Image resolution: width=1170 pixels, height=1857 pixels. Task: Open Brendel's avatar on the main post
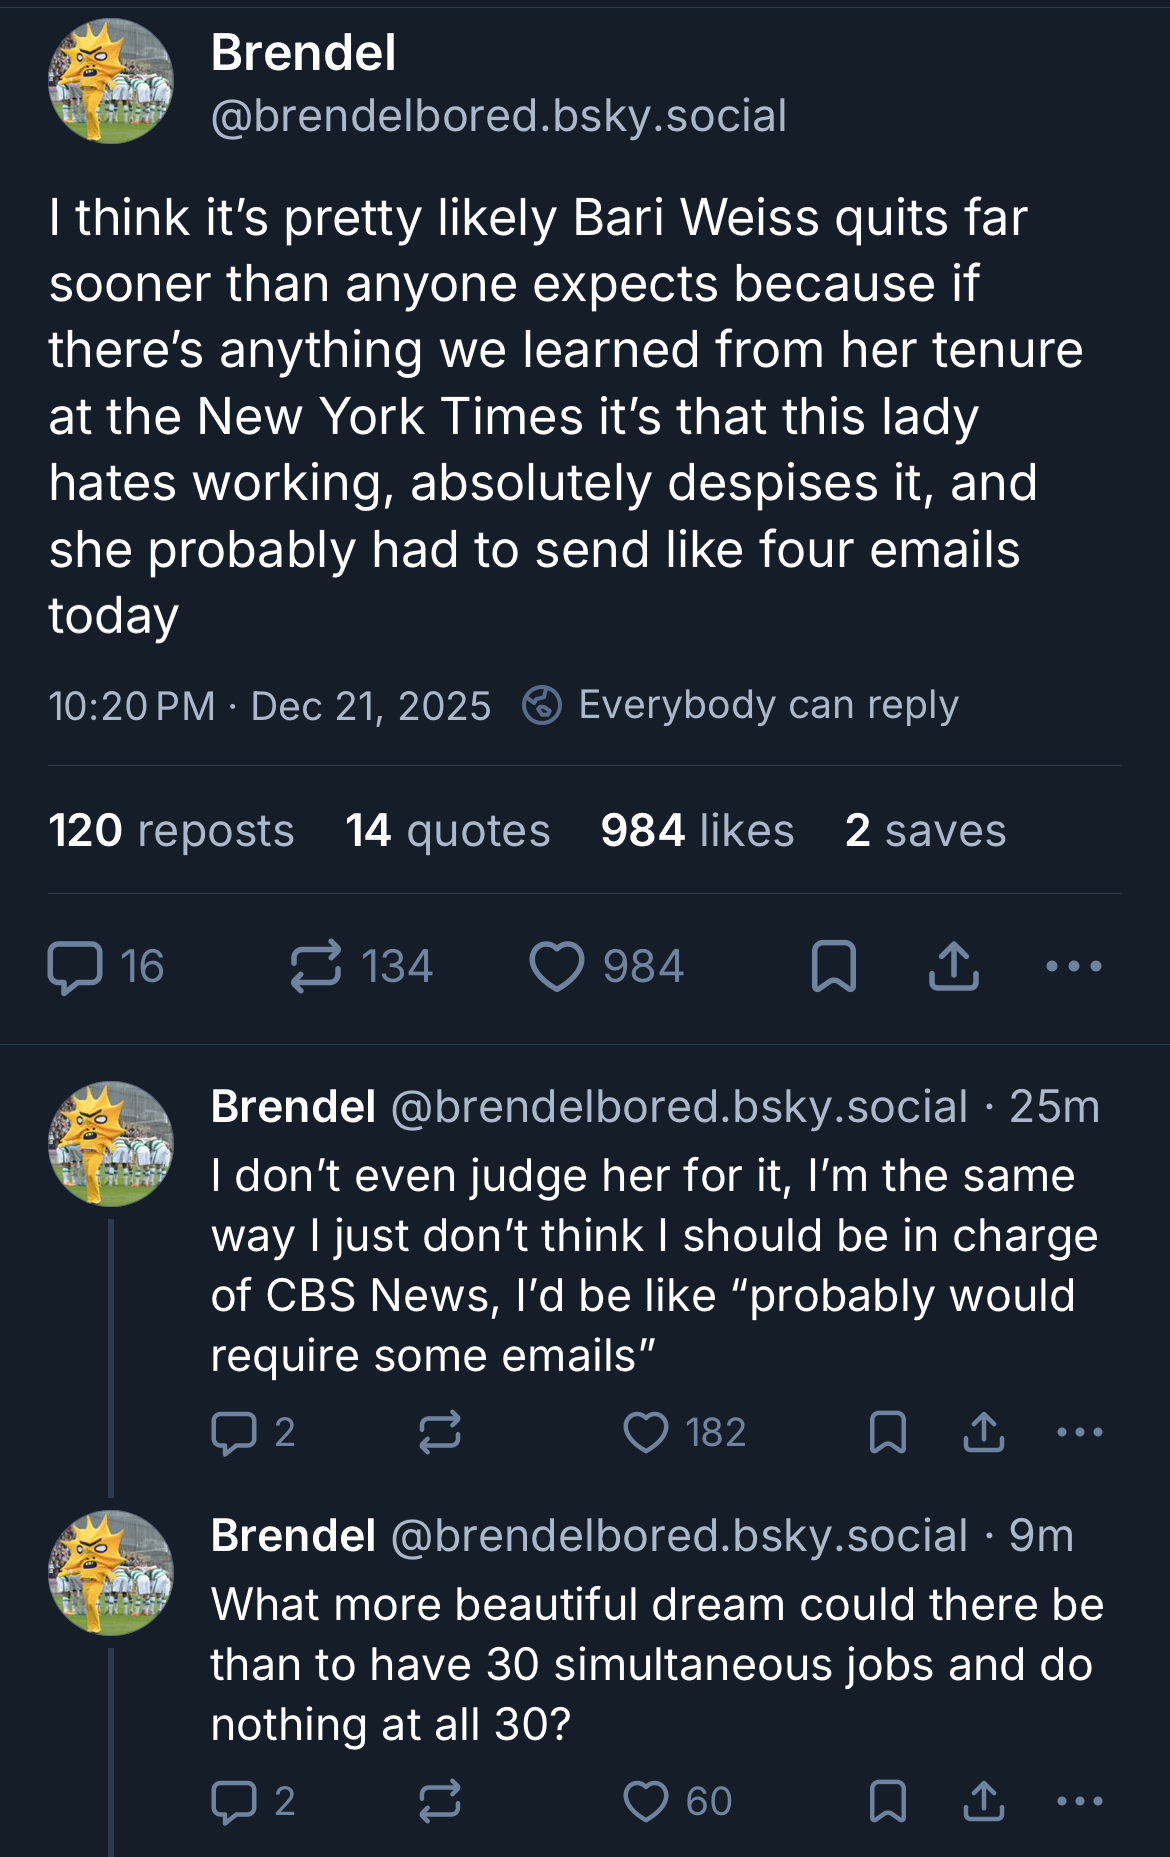pos(111,82)
